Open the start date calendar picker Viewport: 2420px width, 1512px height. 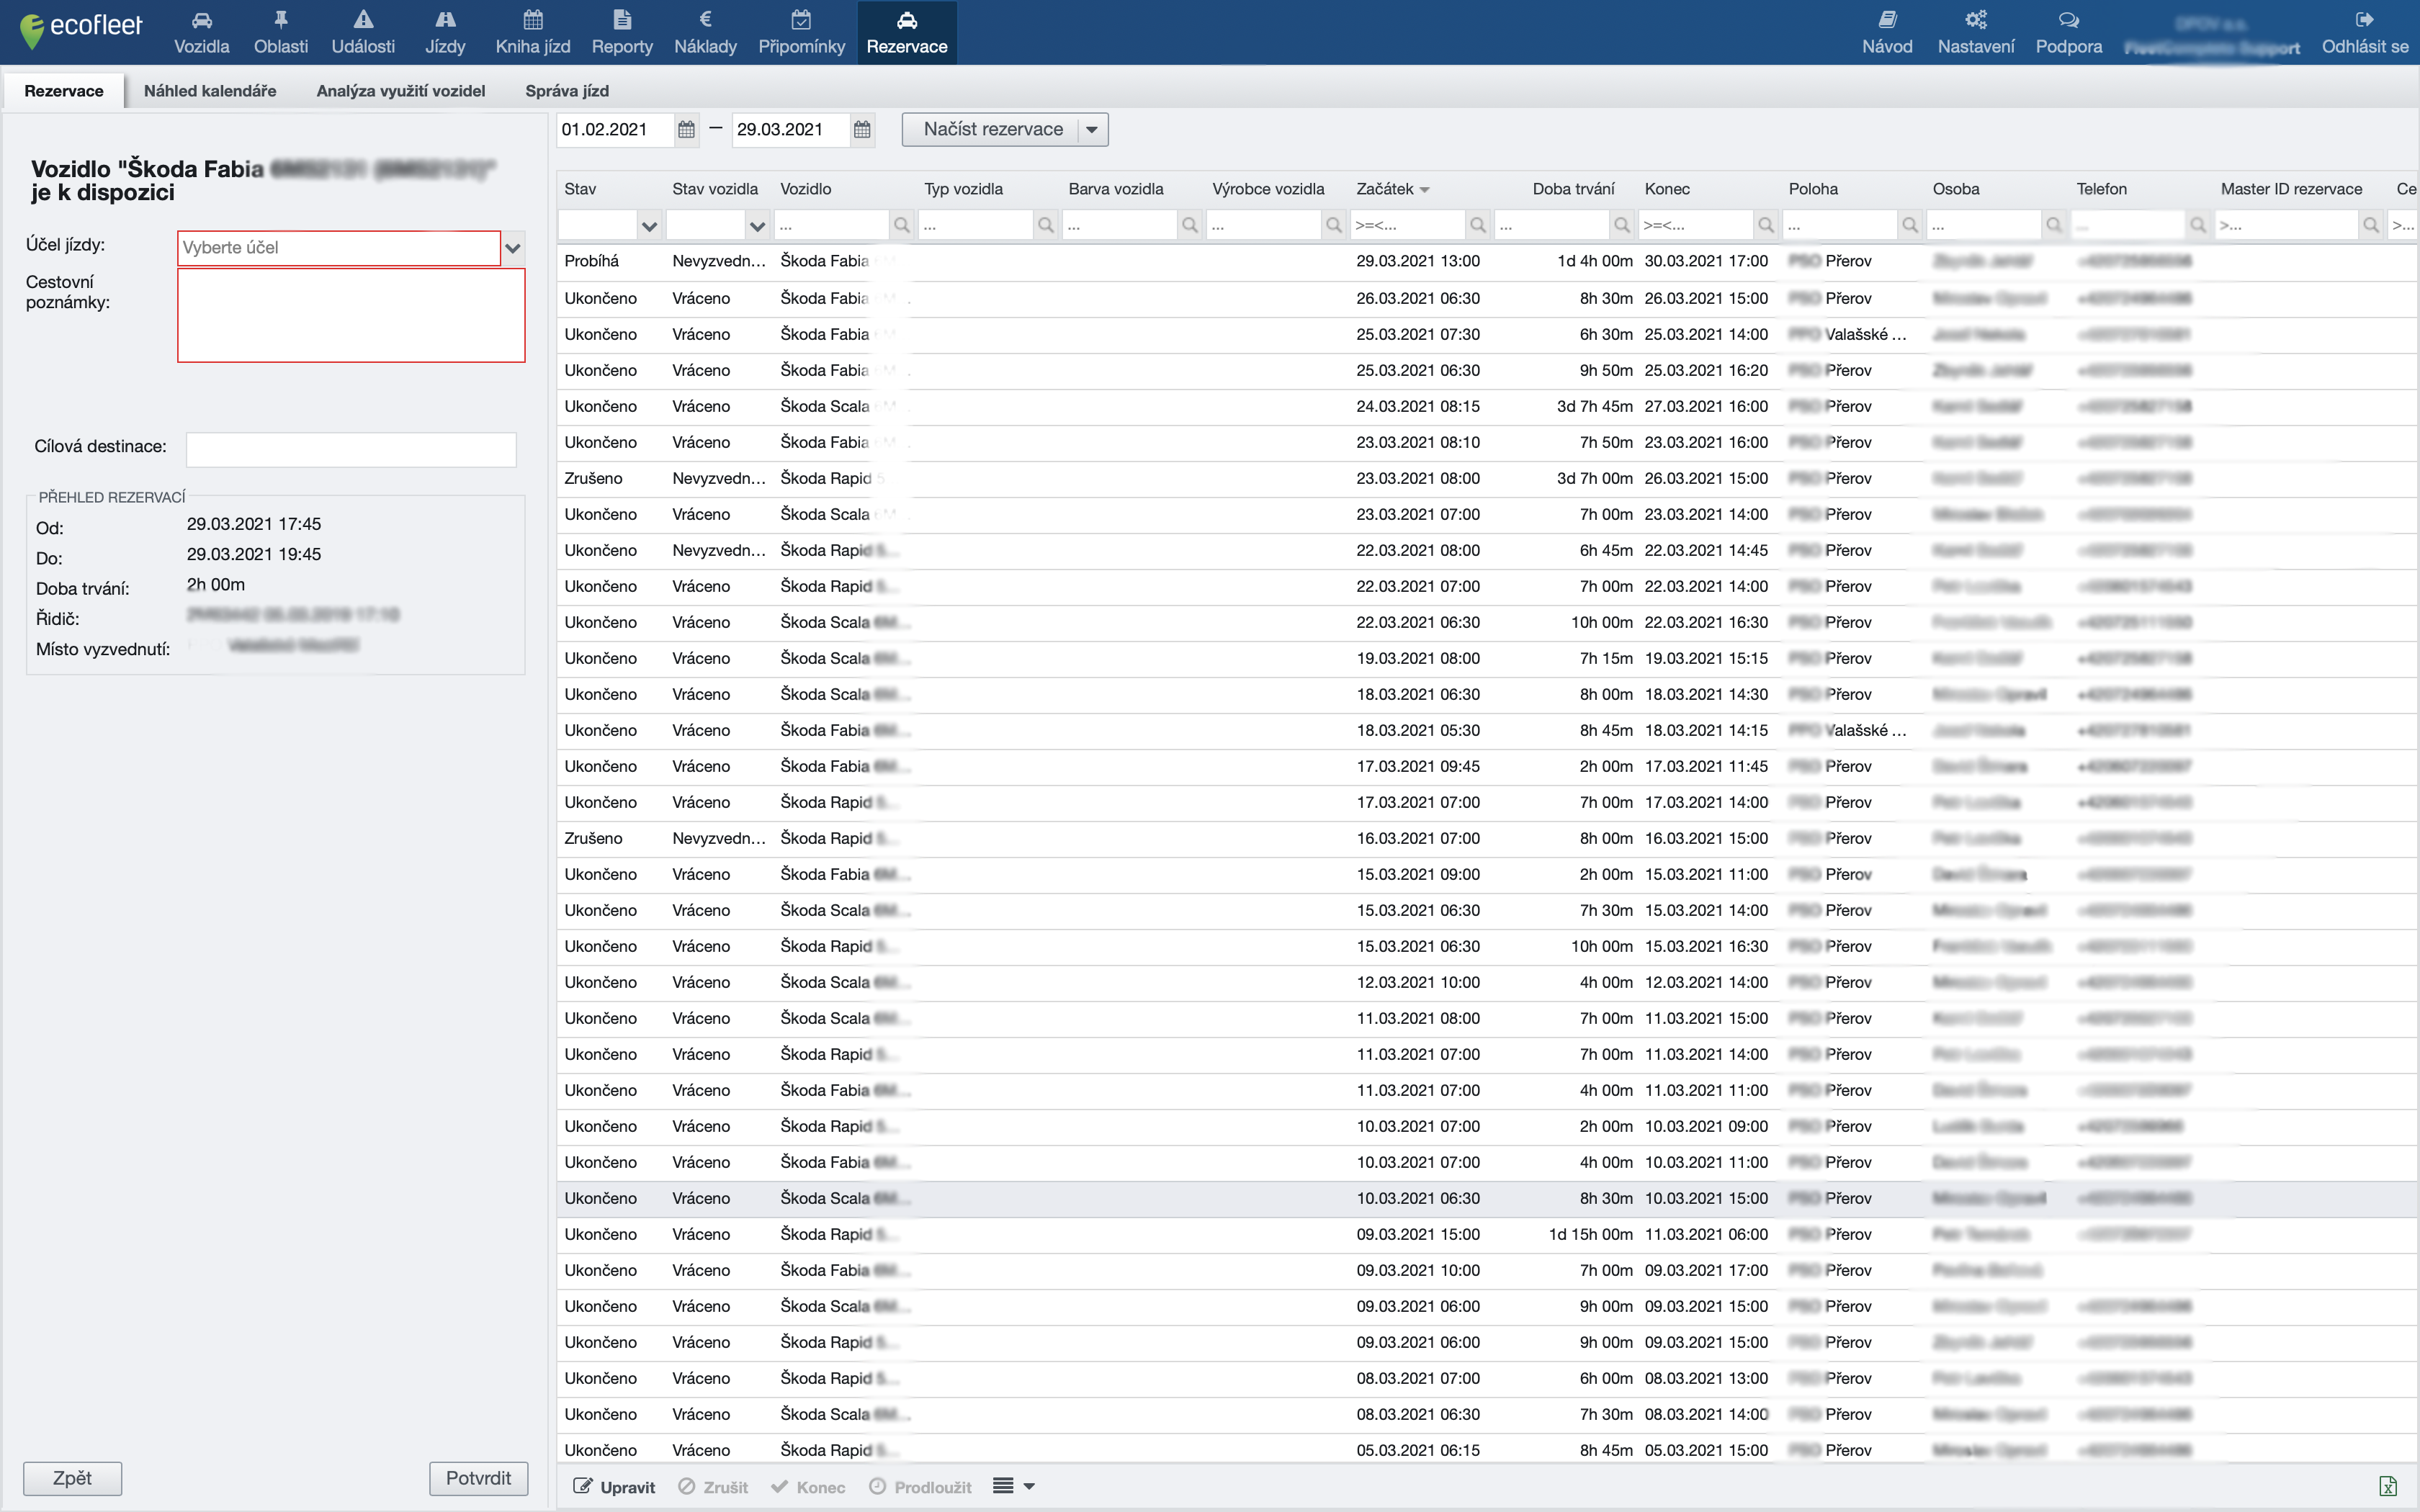(686, 130)
